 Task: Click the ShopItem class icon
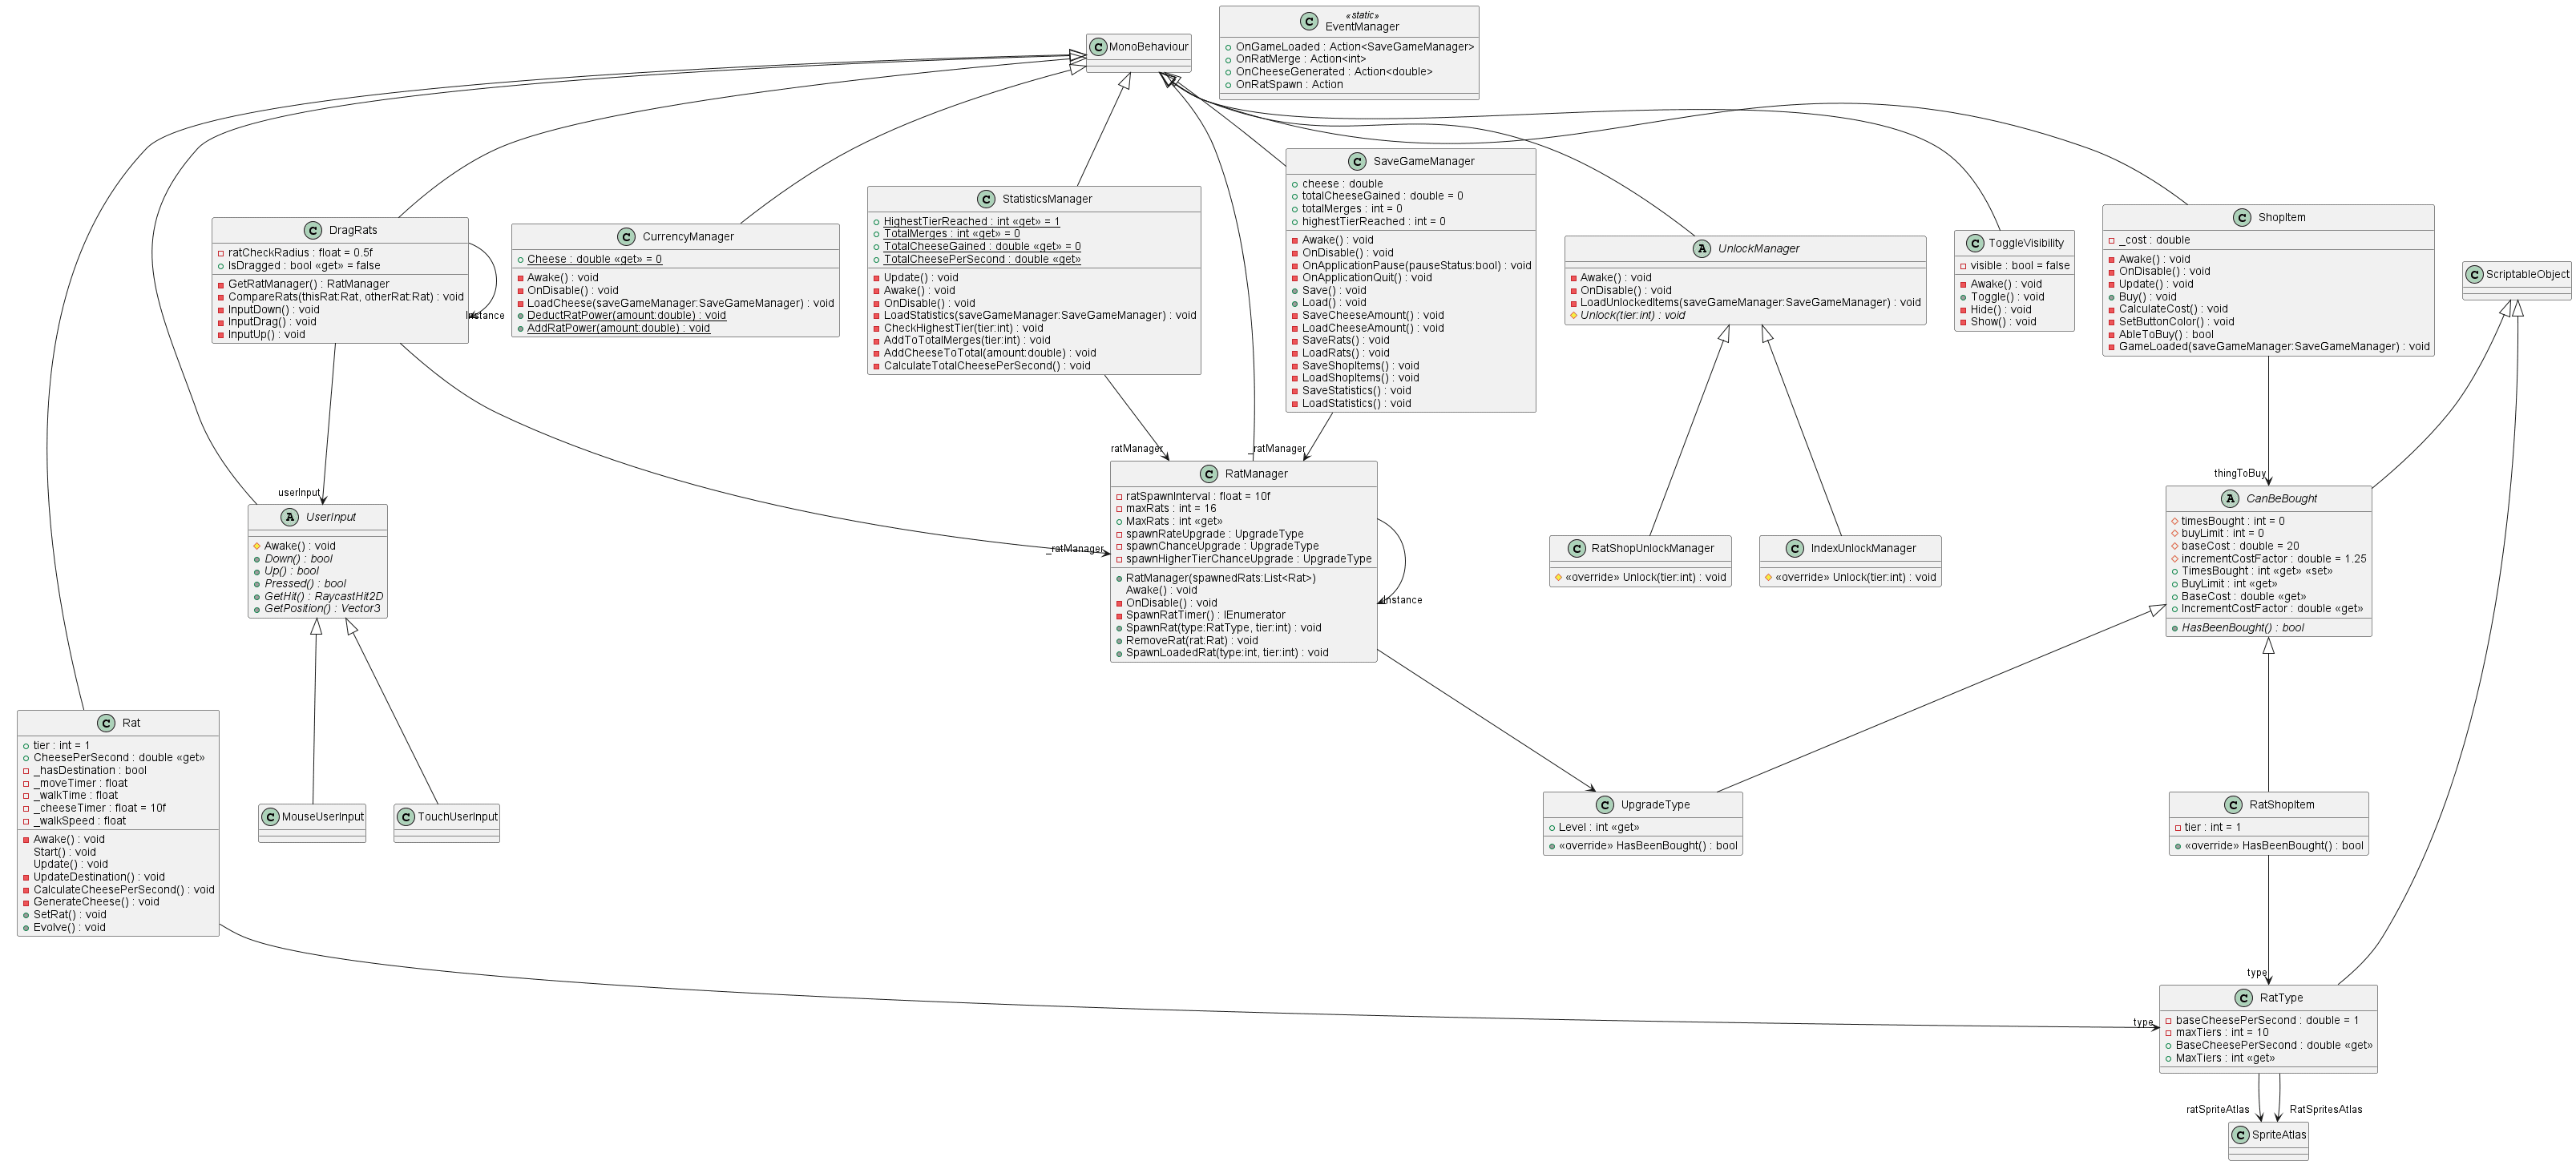pos(2242,218)
